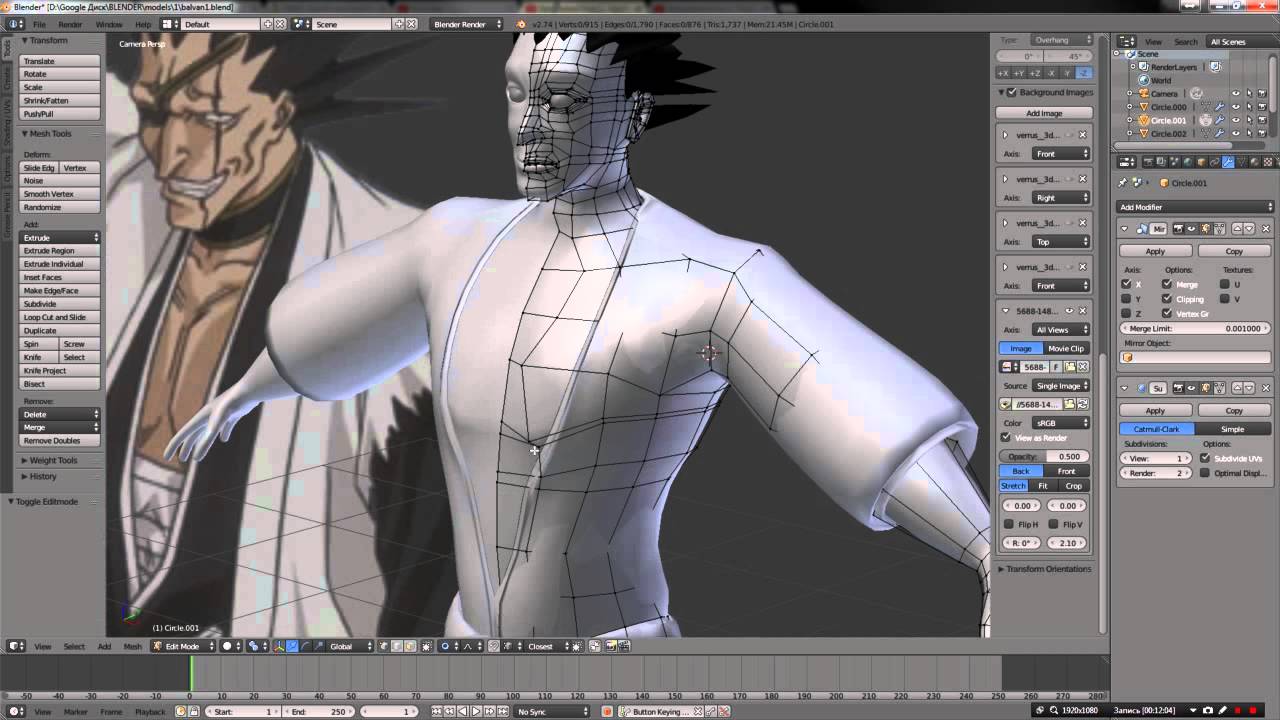
Task: Open the Mesh menu in viewport header
Action: pyautogui.click(x=132, y=646)
